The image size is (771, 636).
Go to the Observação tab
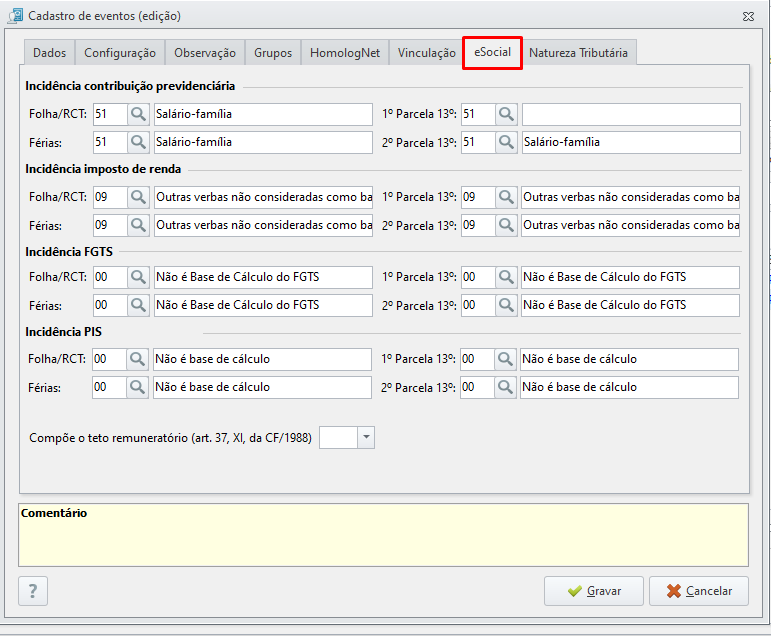[x=205, y=53]
